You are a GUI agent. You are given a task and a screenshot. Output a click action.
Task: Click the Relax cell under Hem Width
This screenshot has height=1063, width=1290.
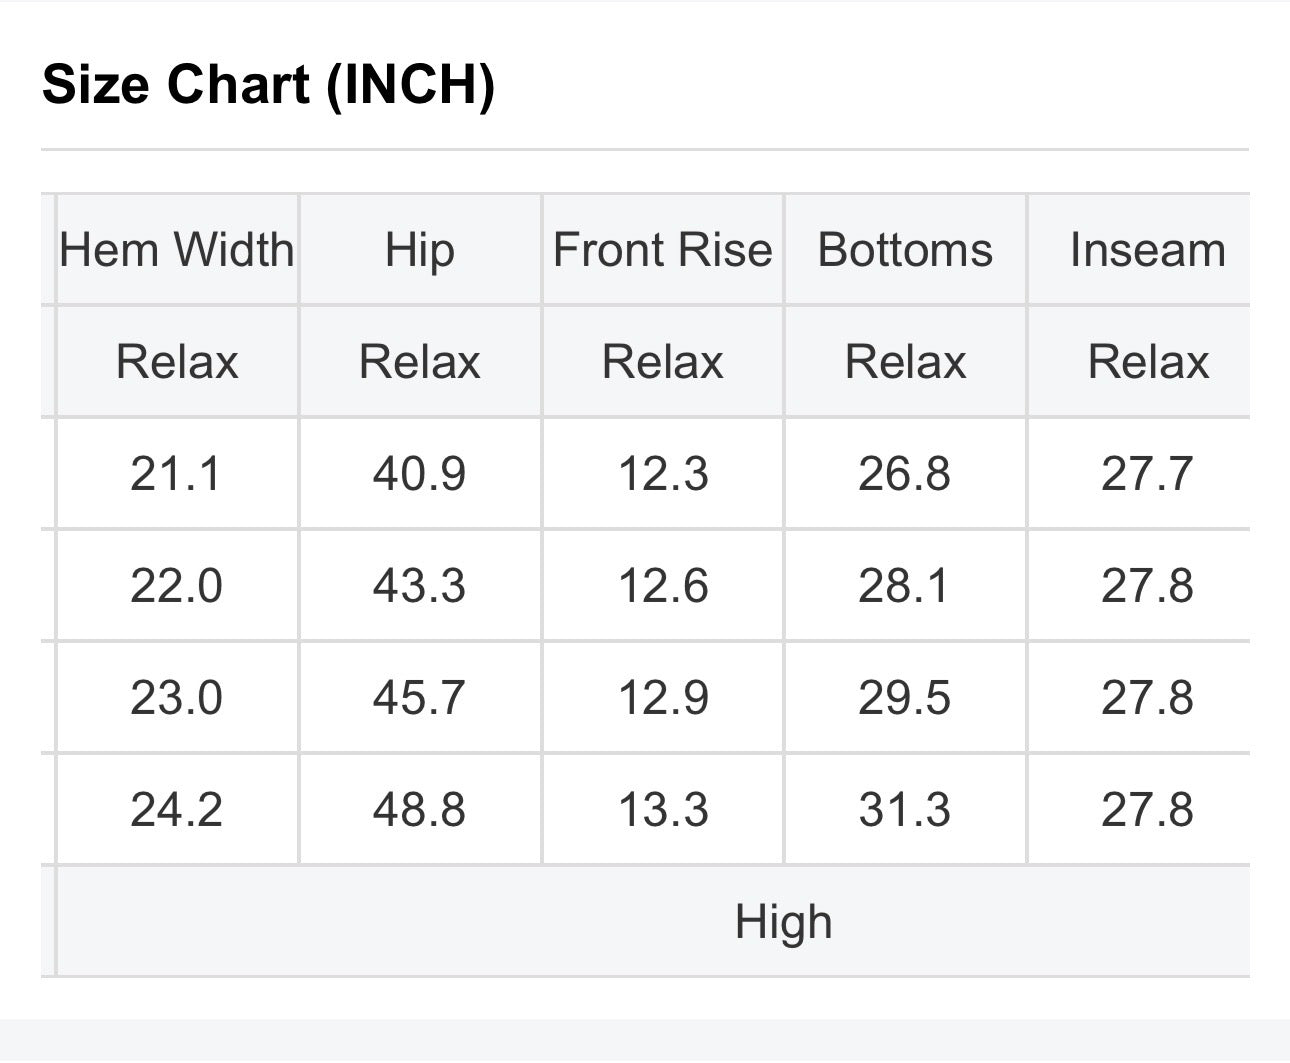[177, 362]
